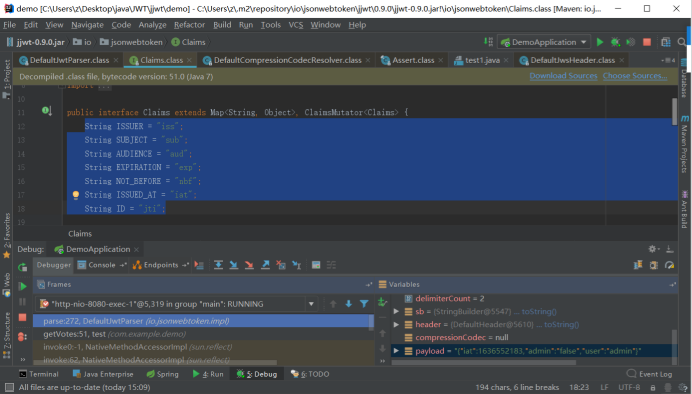Switch to the Debugger tab
The image size is (692, 394).
(53, 265)
